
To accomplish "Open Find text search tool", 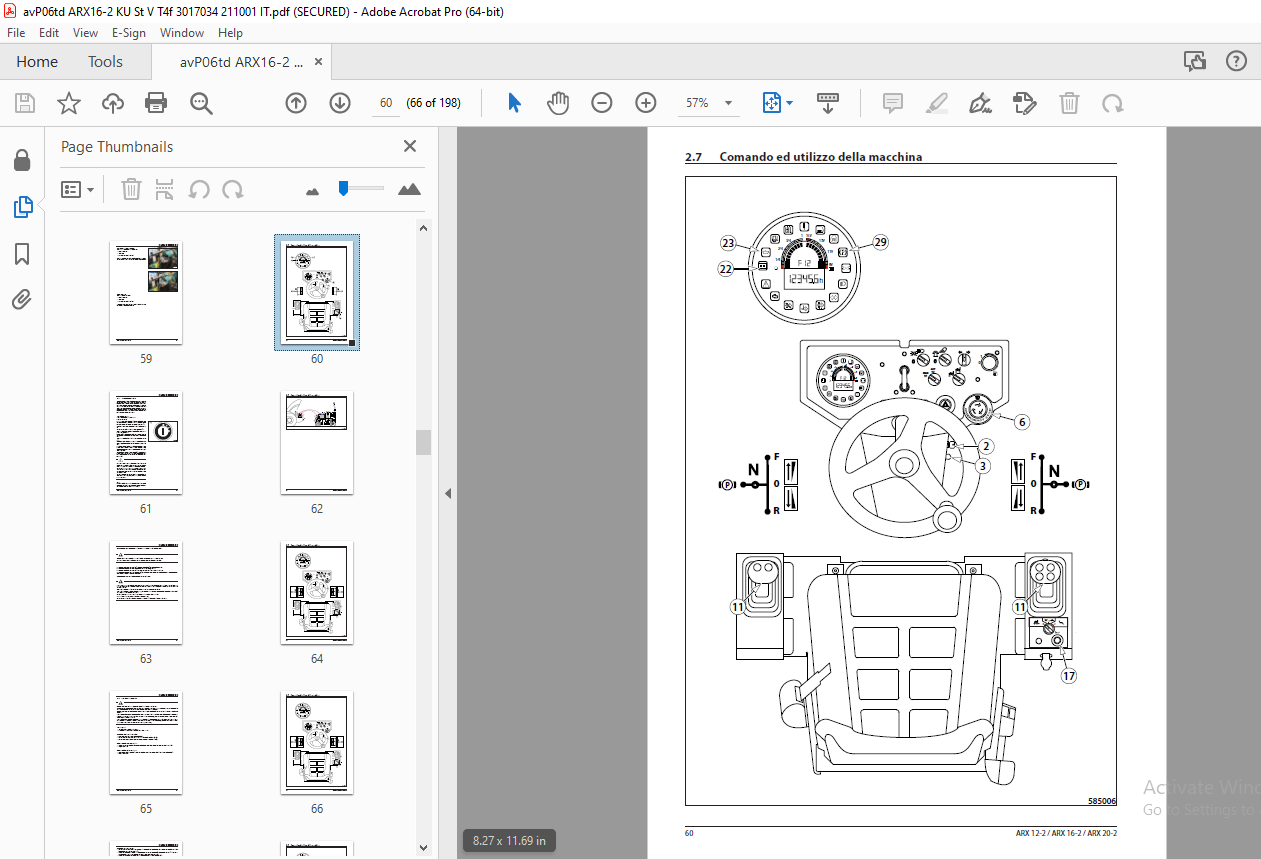I will [x=201, y=103].
